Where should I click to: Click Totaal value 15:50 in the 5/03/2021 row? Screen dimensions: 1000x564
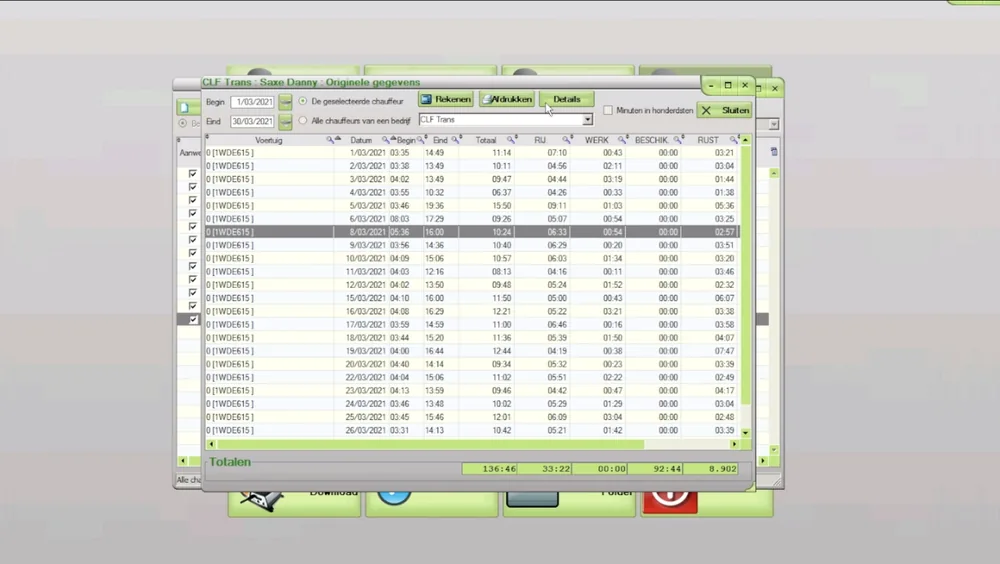502,206
